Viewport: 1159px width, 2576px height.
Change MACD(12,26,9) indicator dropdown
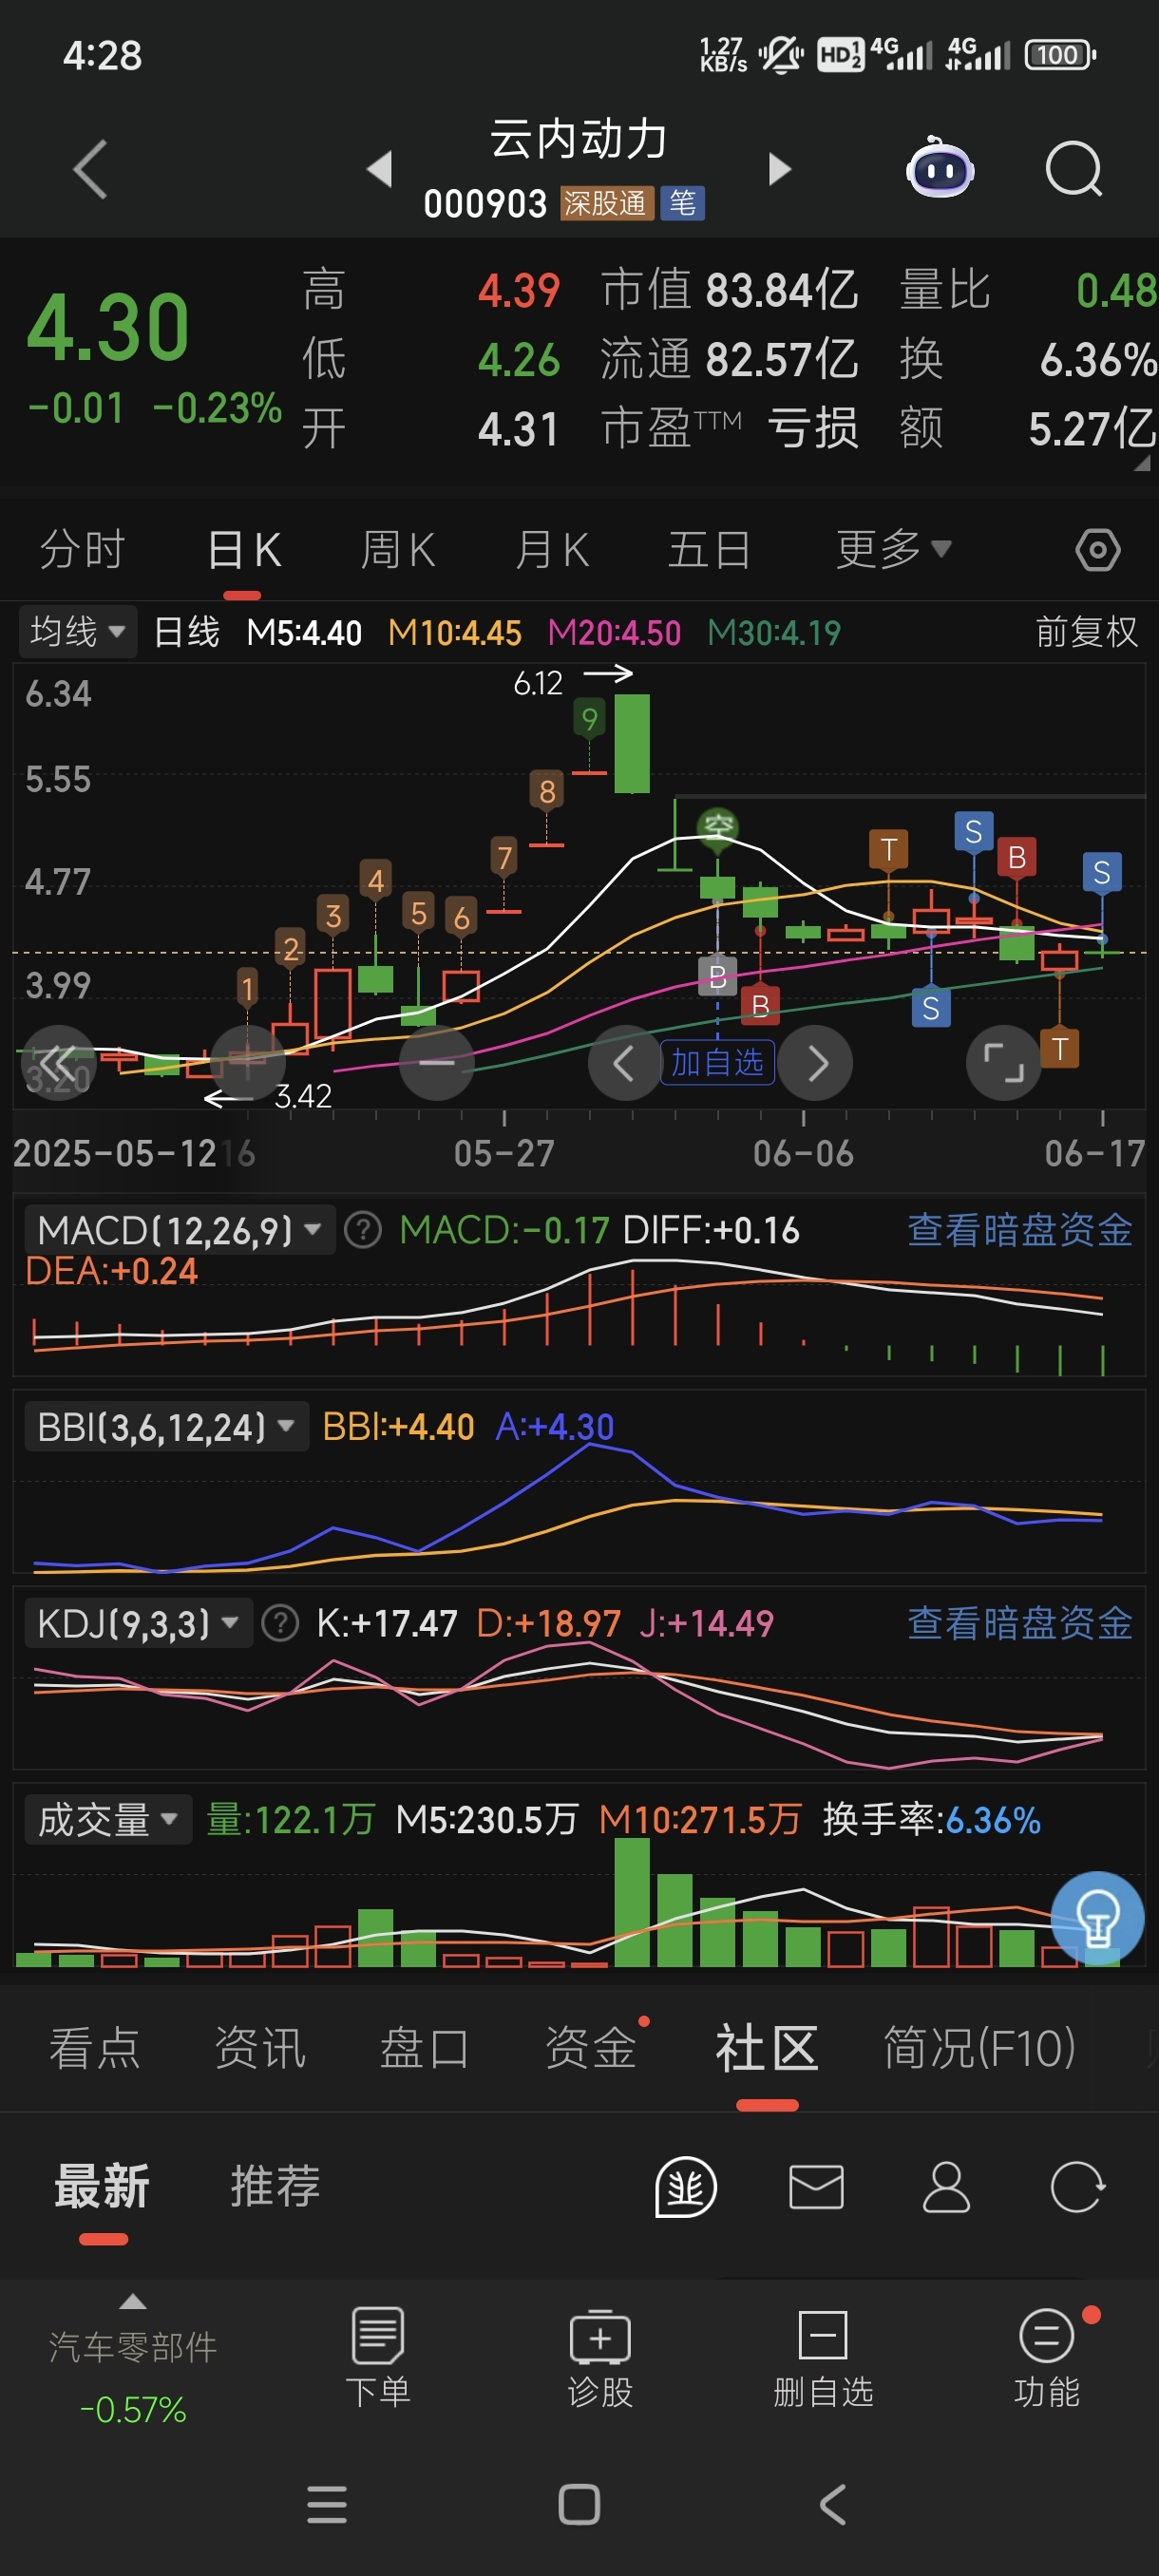pyautogui.click(x=179, y=1230)
